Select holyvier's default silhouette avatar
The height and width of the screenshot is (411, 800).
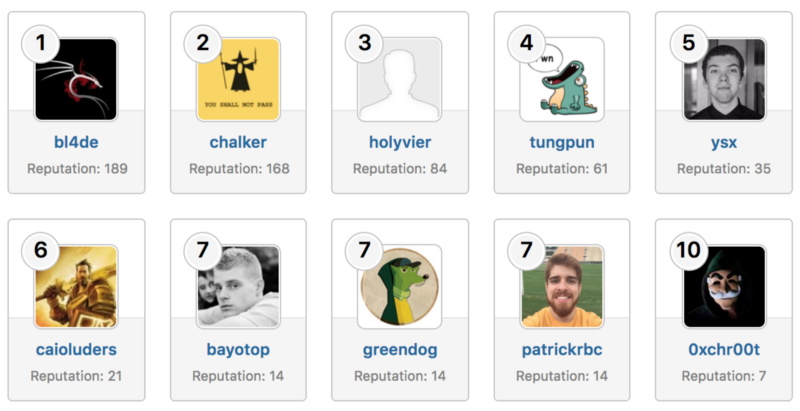[x=400, y=80]
